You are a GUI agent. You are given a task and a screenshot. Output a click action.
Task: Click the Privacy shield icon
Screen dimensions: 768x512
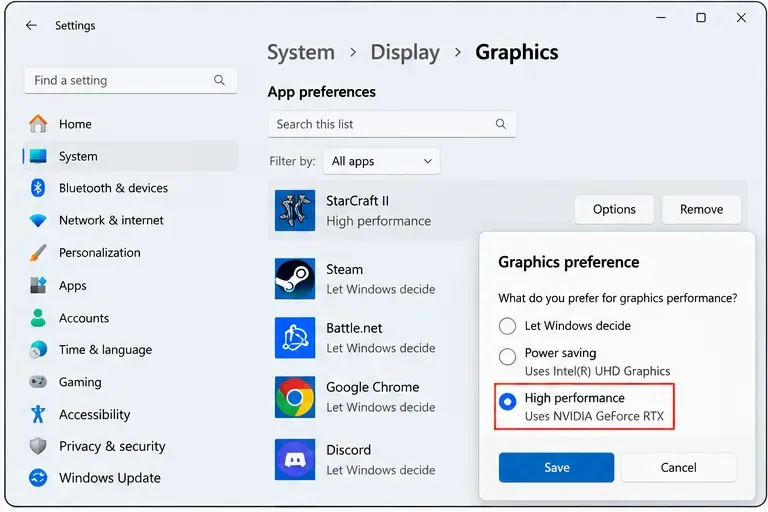pyautogui.click(x=38, y=446)
